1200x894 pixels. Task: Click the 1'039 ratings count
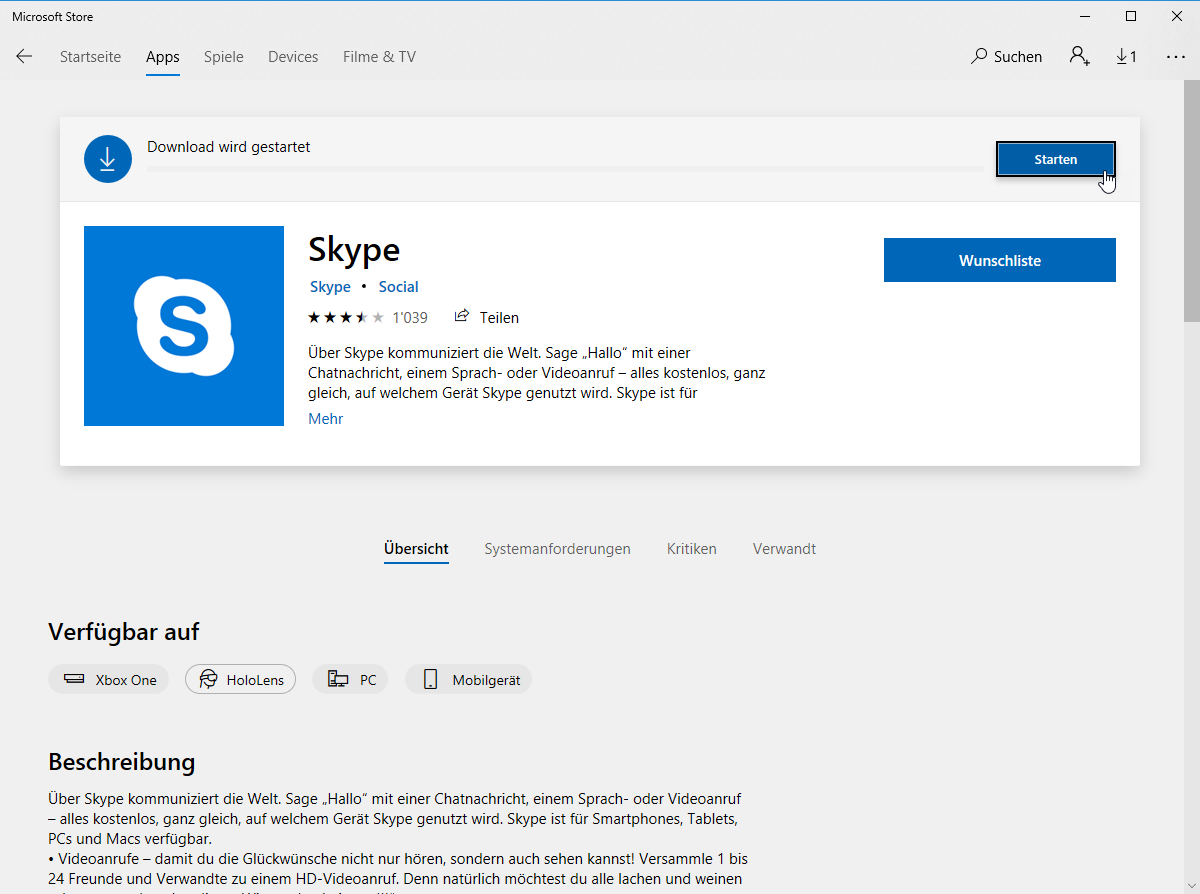[x=410, y=318]
